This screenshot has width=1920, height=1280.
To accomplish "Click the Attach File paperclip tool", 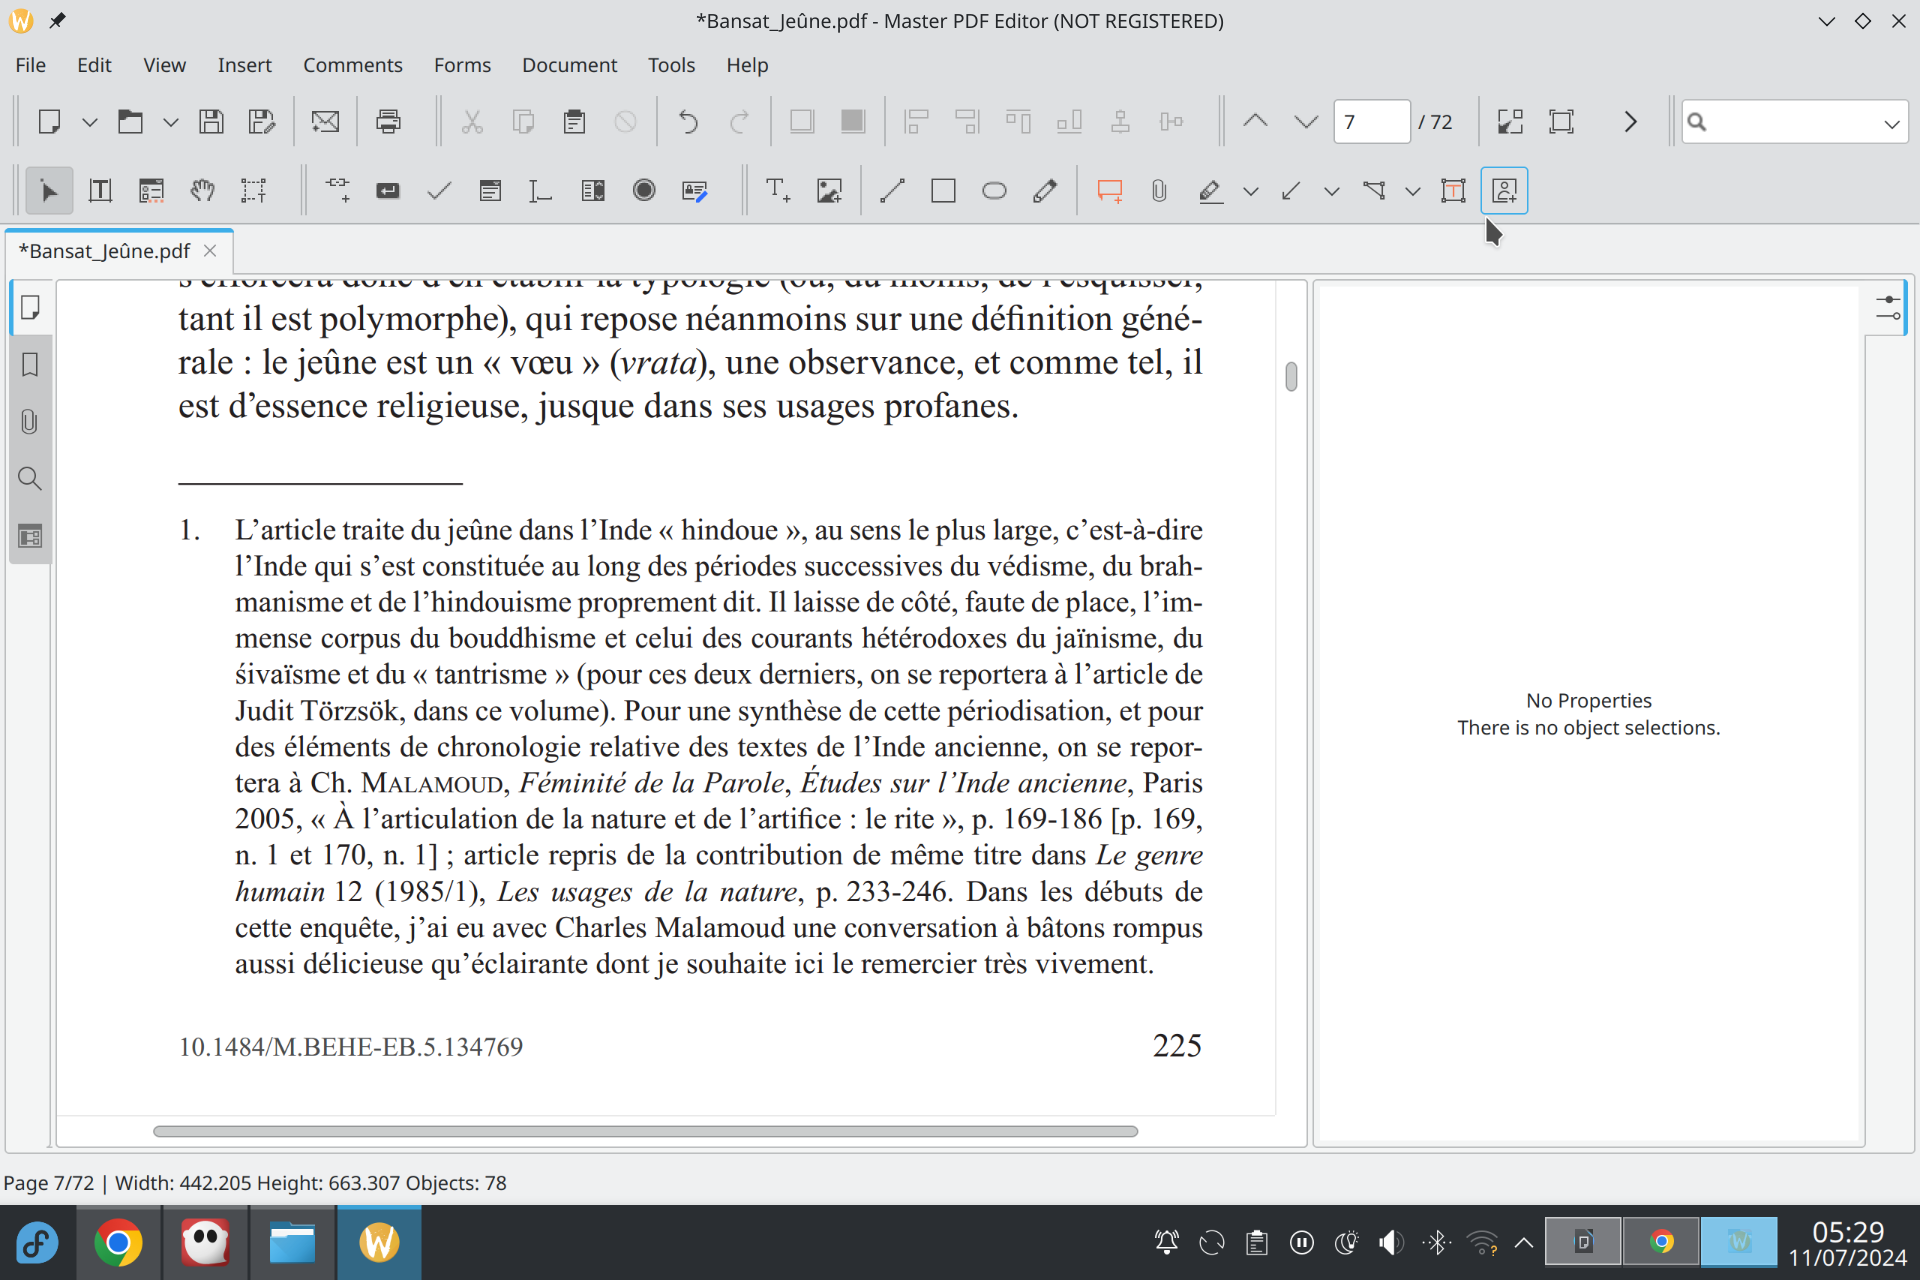I will pos(1158,190).
